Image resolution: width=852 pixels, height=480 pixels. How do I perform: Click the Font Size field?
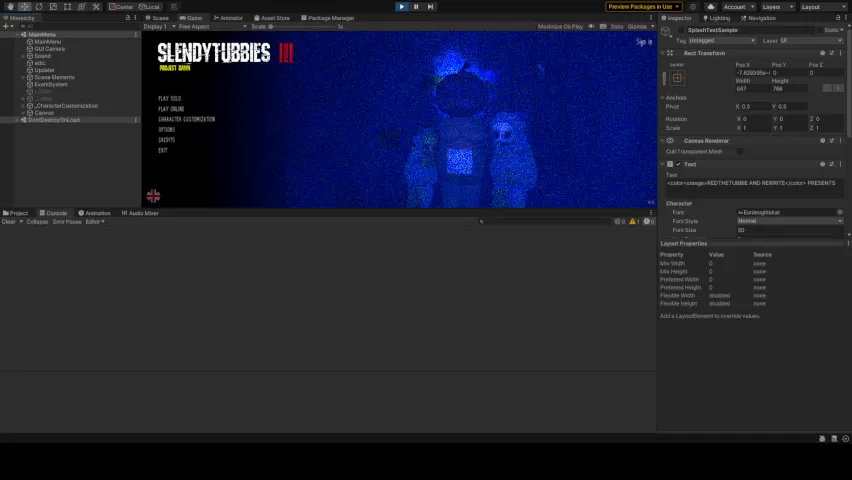point(790,230)
